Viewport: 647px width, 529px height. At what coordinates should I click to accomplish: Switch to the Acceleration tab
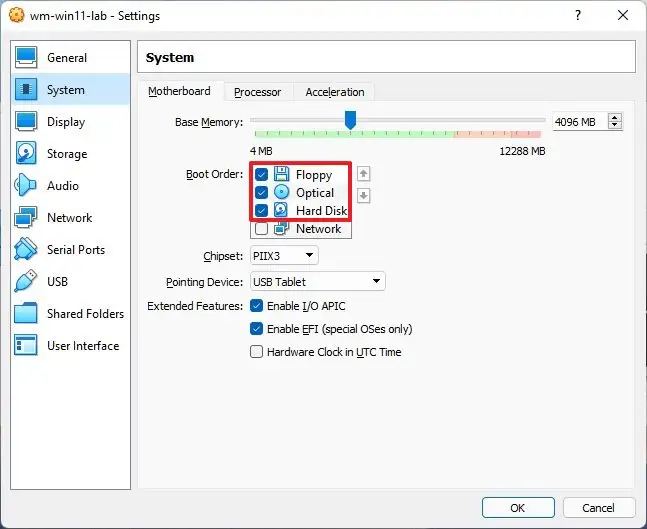click(x=335, y=92)
